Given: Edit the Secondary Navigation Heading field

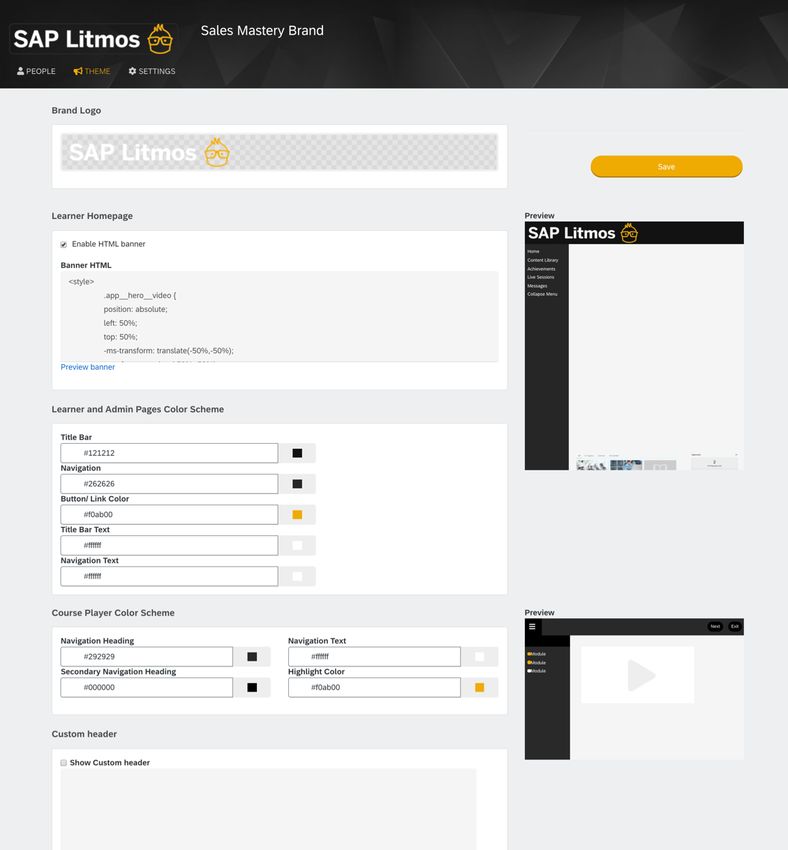Looking at the screenshot, I should tap(146, 687).
